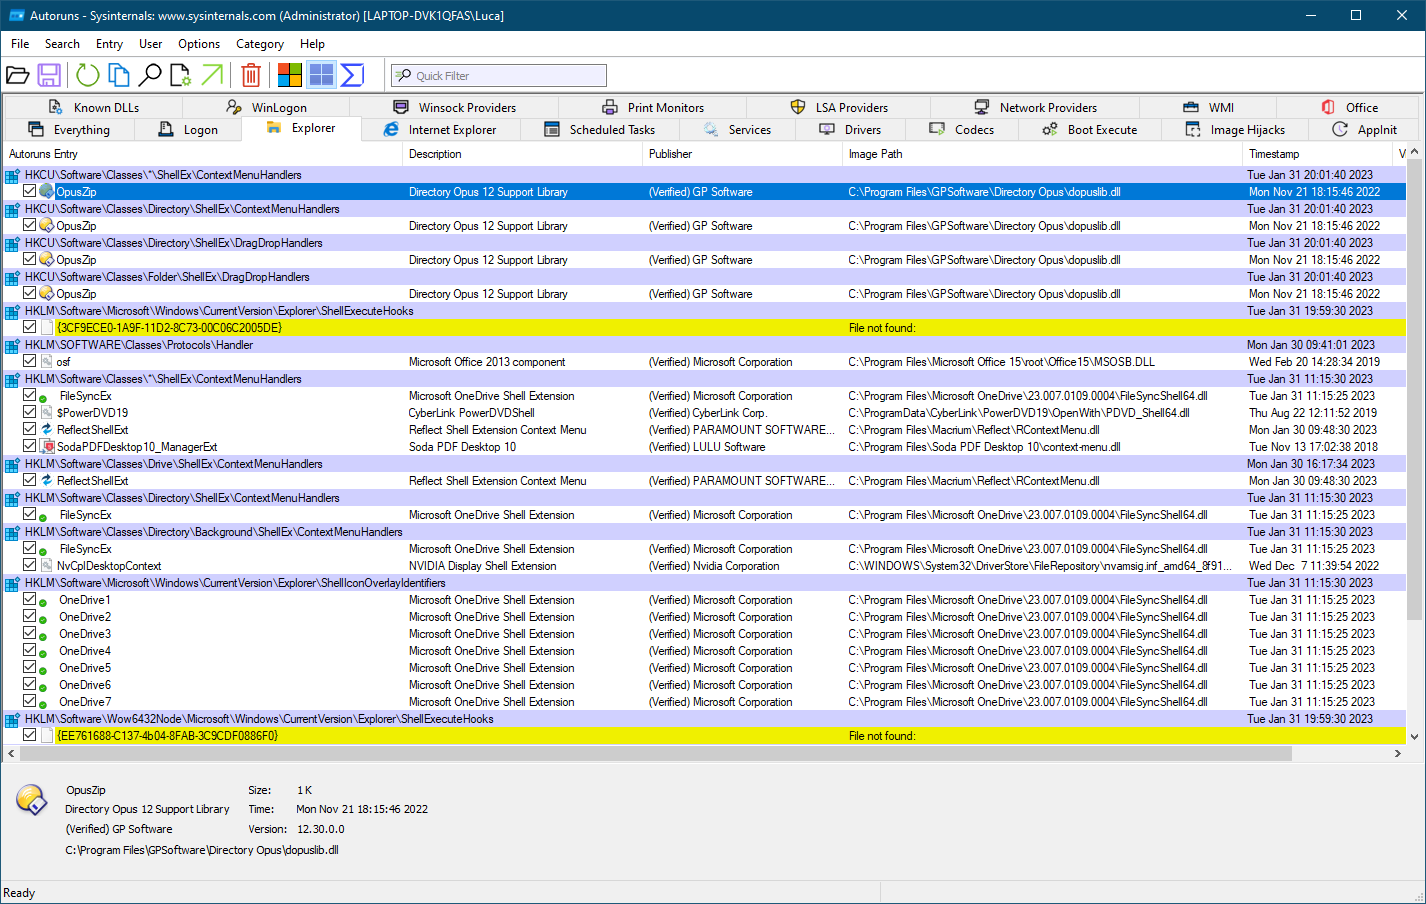Image resolution: width=1426 pixels, height=904 pixels.
Task: Click the horizontal scrollbar right arrow
Action: tap(1398, 754)
